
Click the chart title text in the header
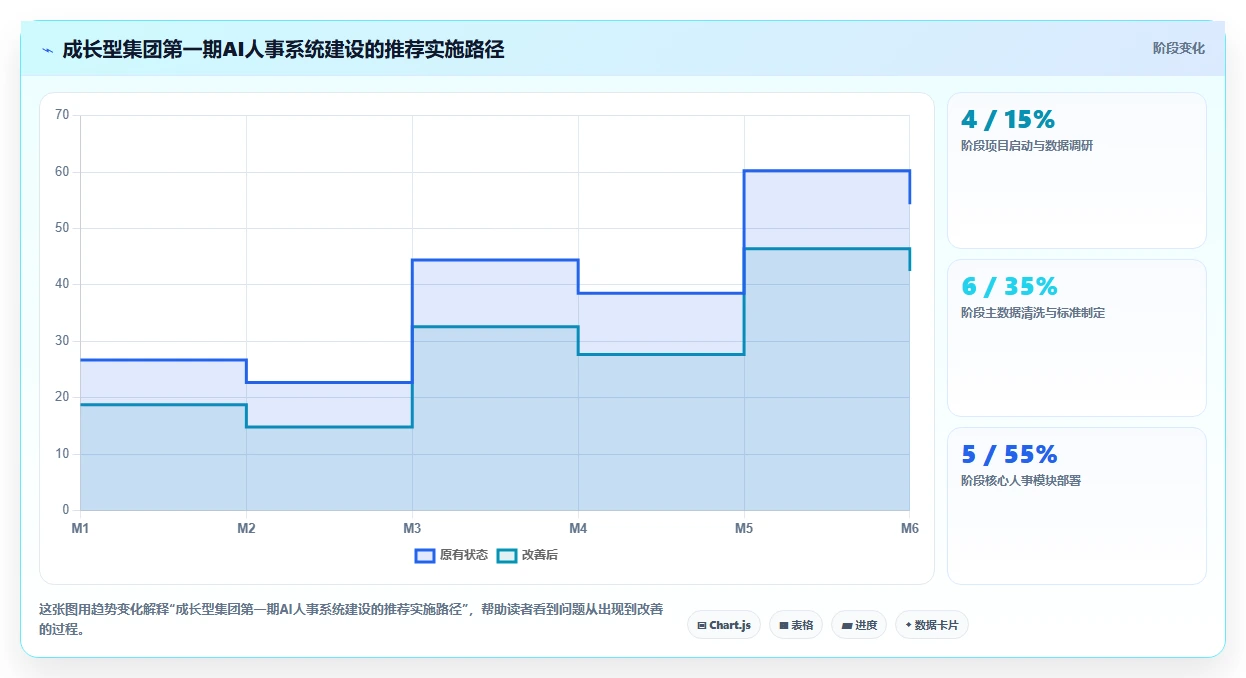[283, 50]
